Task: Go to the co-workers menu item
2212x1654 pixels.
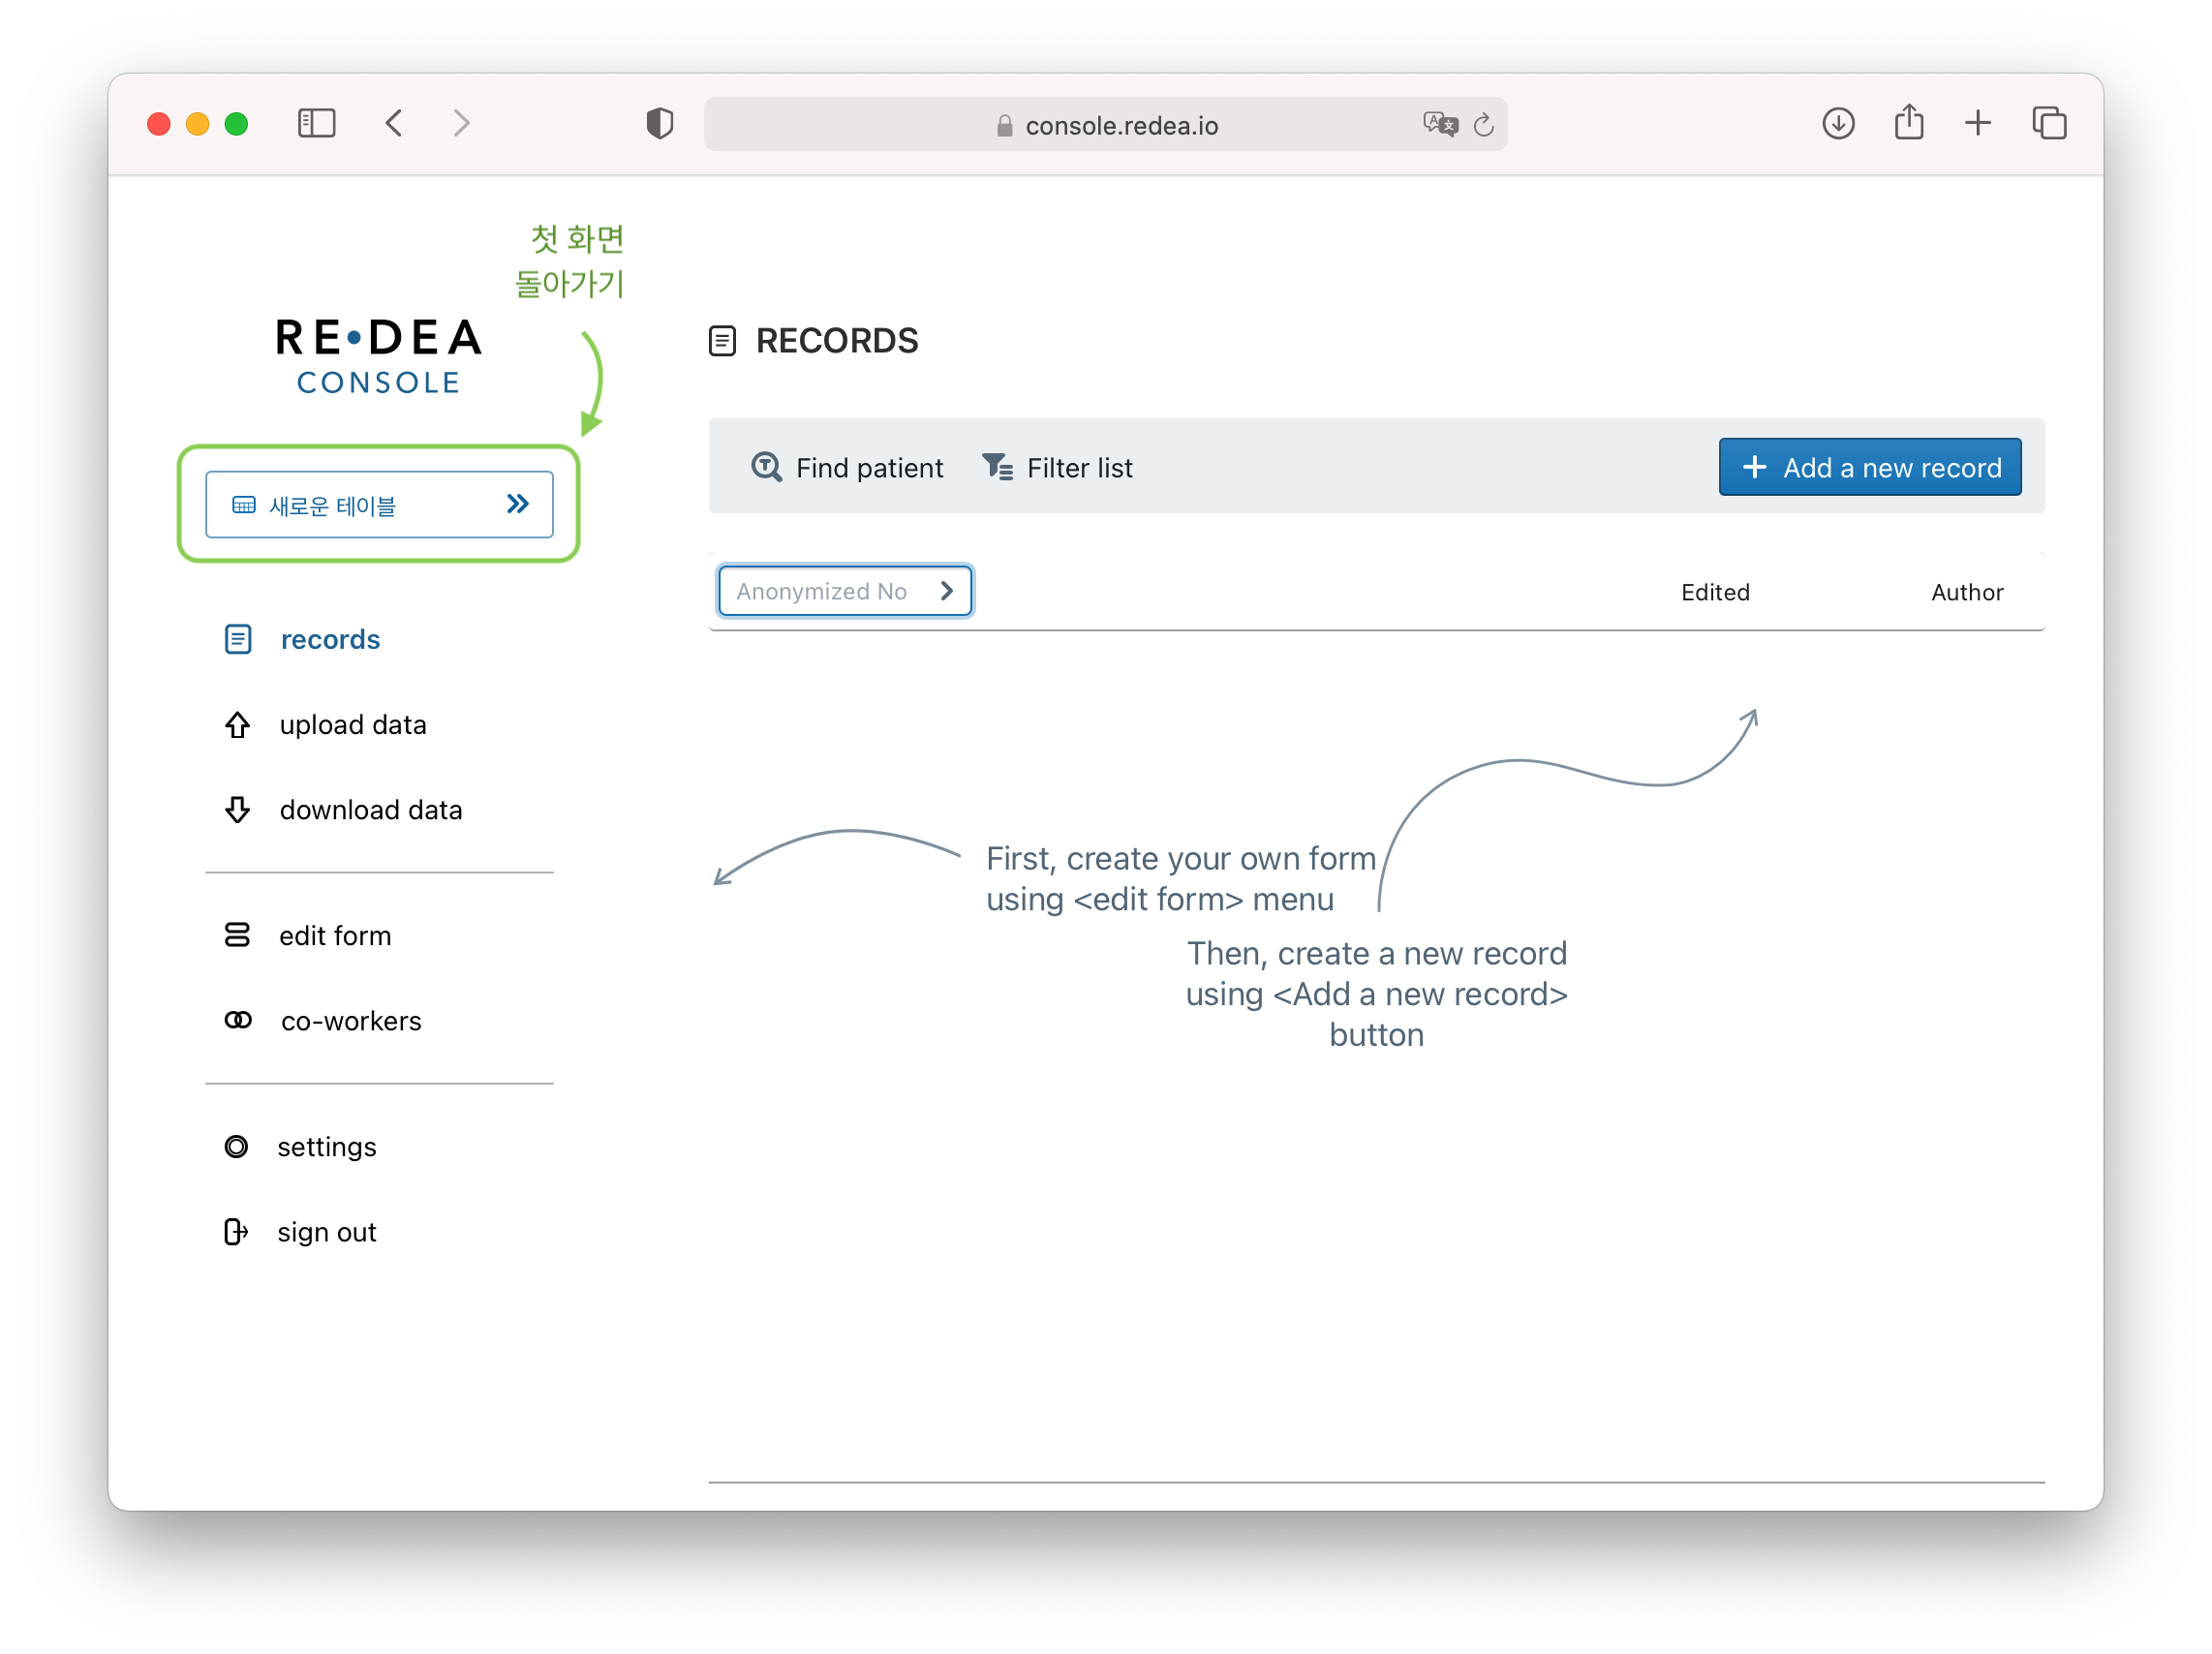Action: click(x=350, y=1021)
